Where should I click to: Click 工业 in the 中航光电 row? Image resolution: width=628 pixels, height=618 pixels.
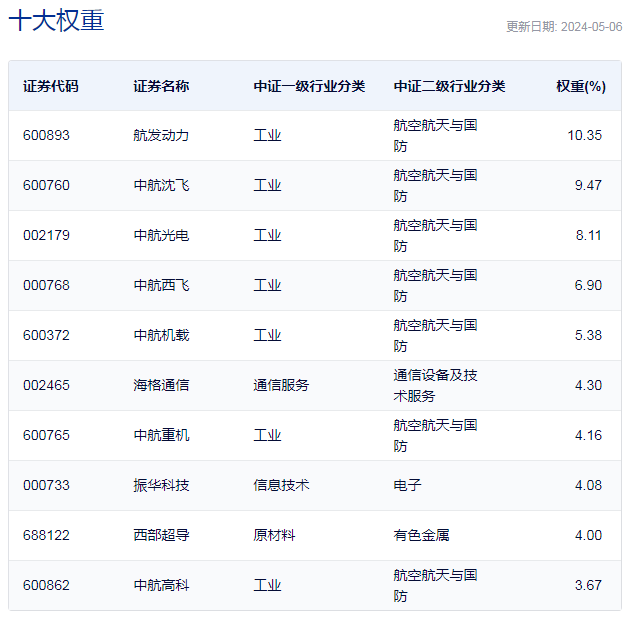267,236
